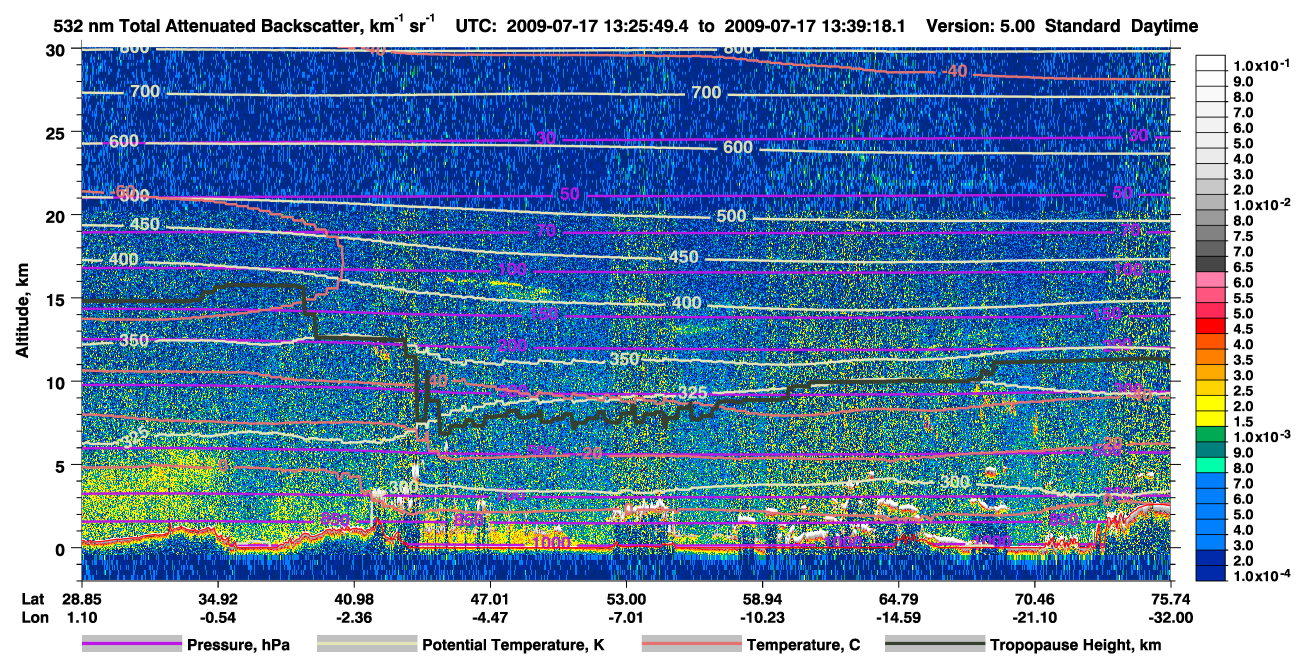The height and width of the screenshot is (667, 1300).
Task: Click the latitude value 58.94
Action: point(762,597)
